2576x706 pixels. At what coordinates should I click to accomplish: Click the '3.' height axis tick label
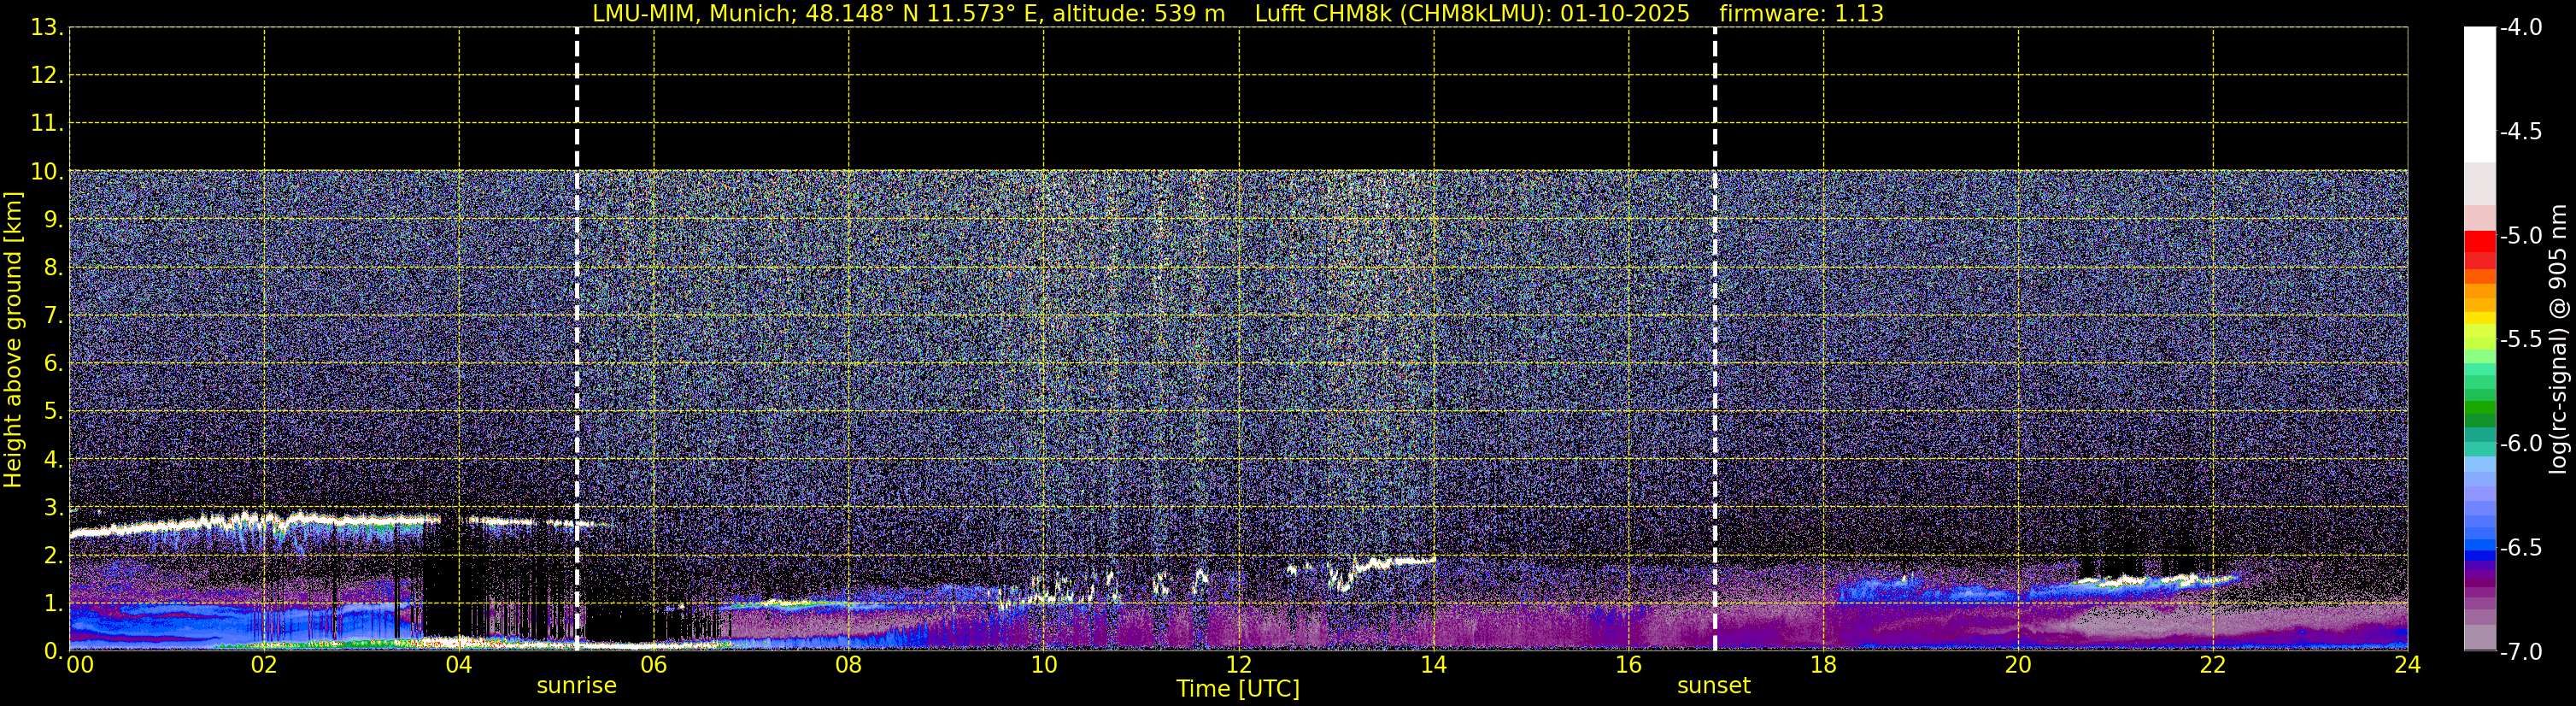(x=53, y=508)
